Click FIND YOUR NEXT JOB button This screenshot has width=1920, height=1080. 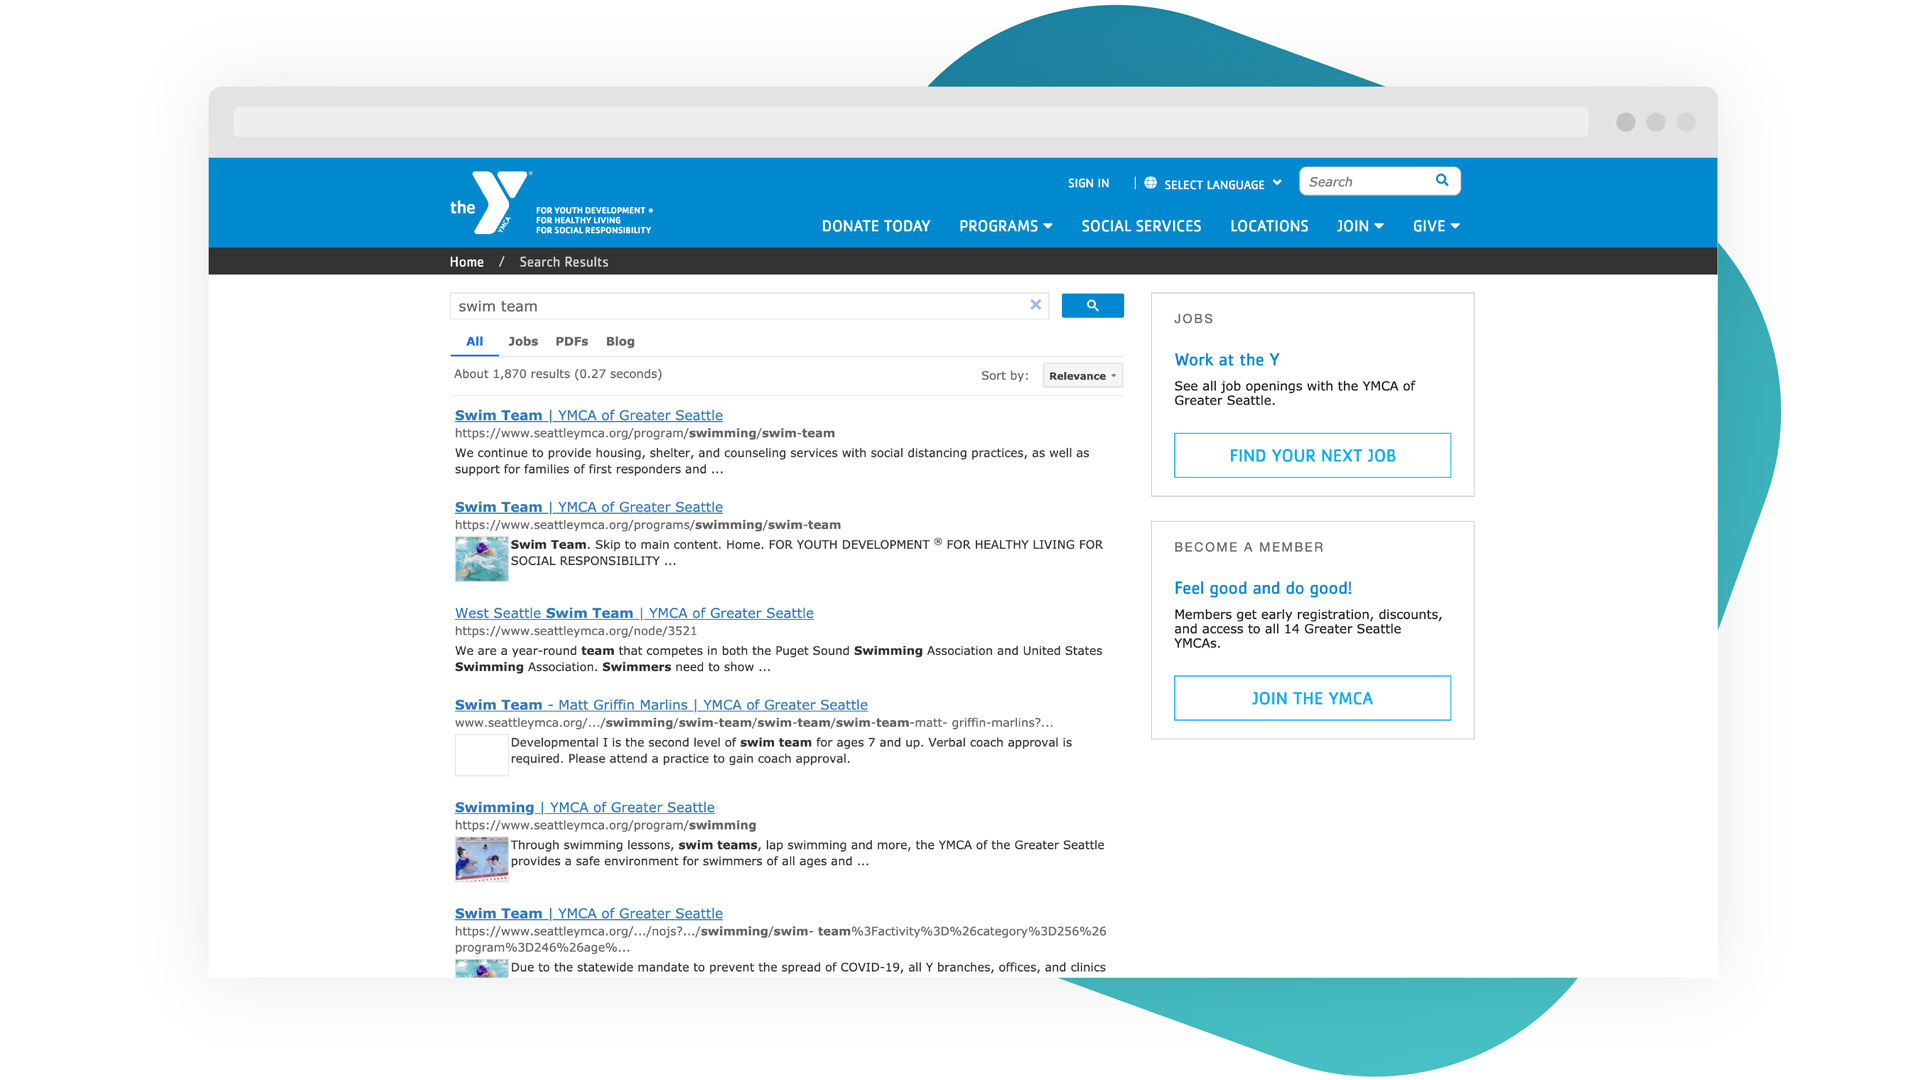[1311, 454]
